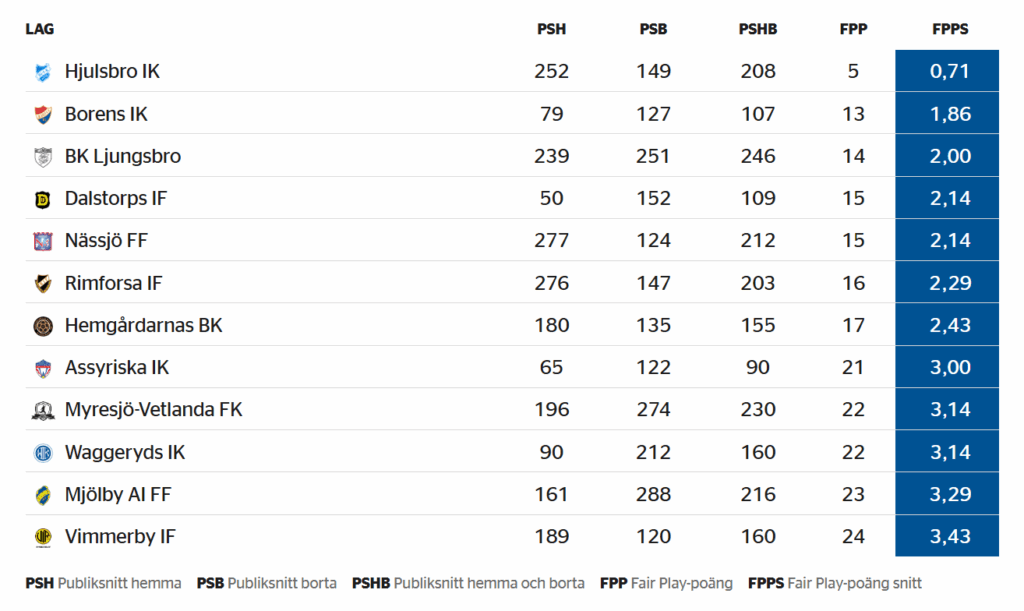1024x611 pixels.
Task: Click the Hjulsbro IK team crest
Action: [43, 72]
